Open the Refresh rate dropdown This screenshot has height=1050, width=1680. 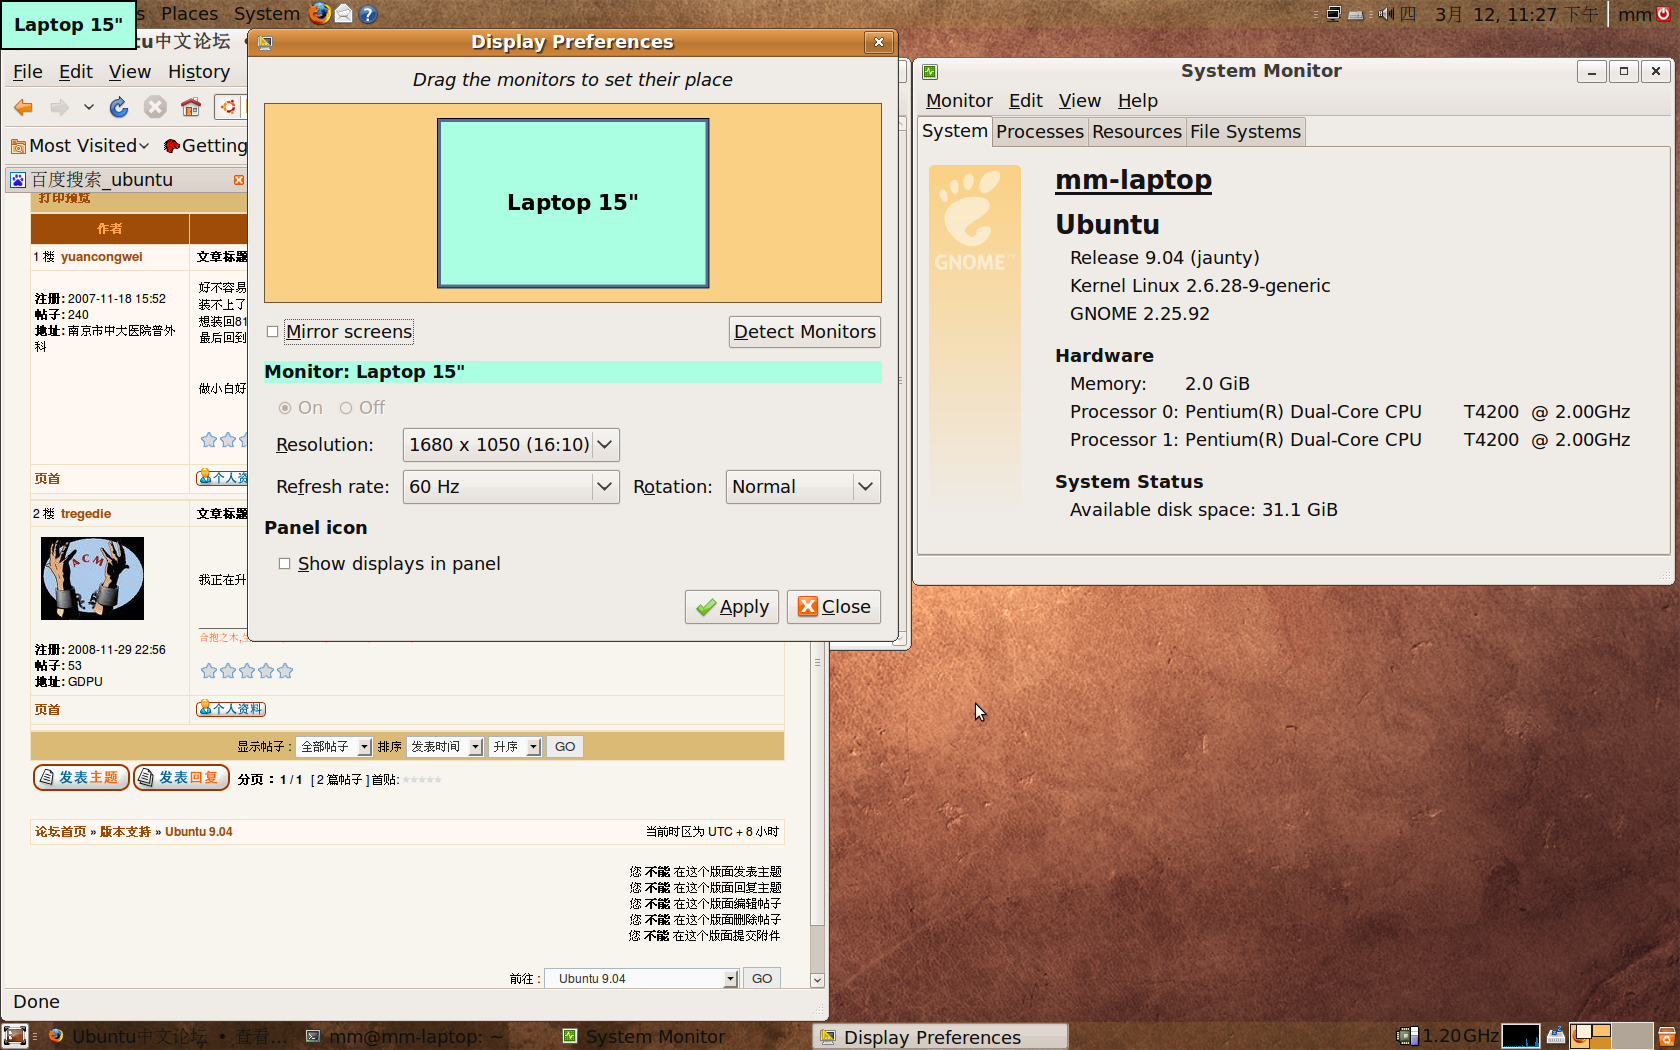point(511,487)
